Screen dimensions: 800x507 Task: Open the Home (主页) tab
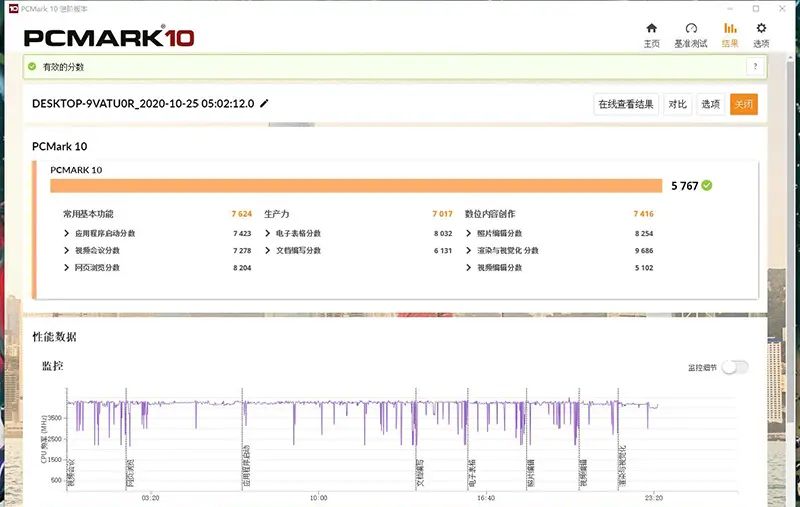[x=652, y=35]
